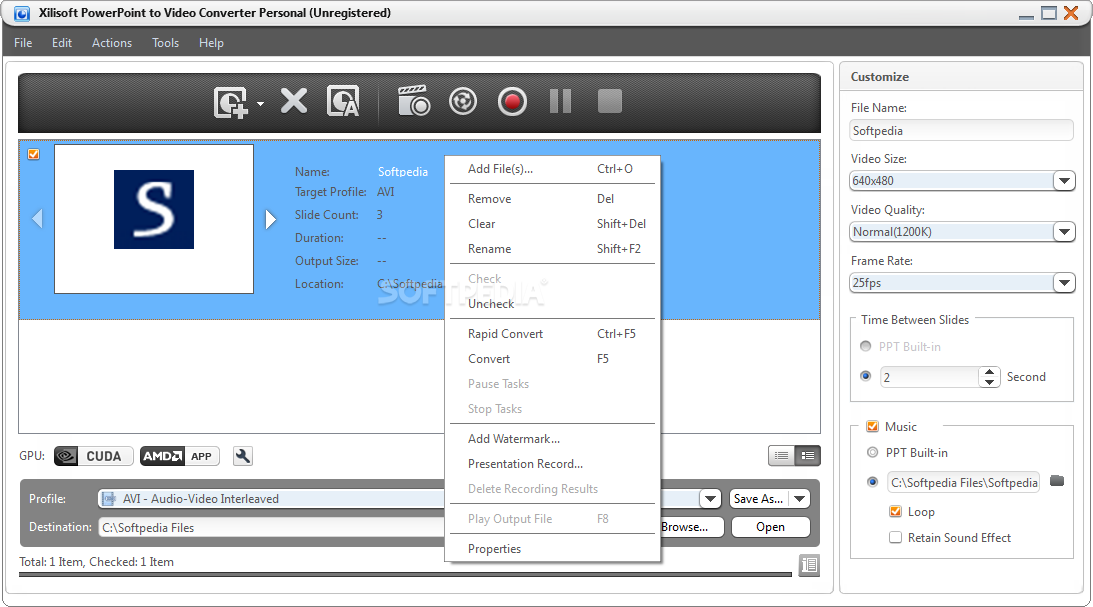Click the Remove (X) toolbar icon
This screenshot has height=607, width=1093.
pos(293,101)
